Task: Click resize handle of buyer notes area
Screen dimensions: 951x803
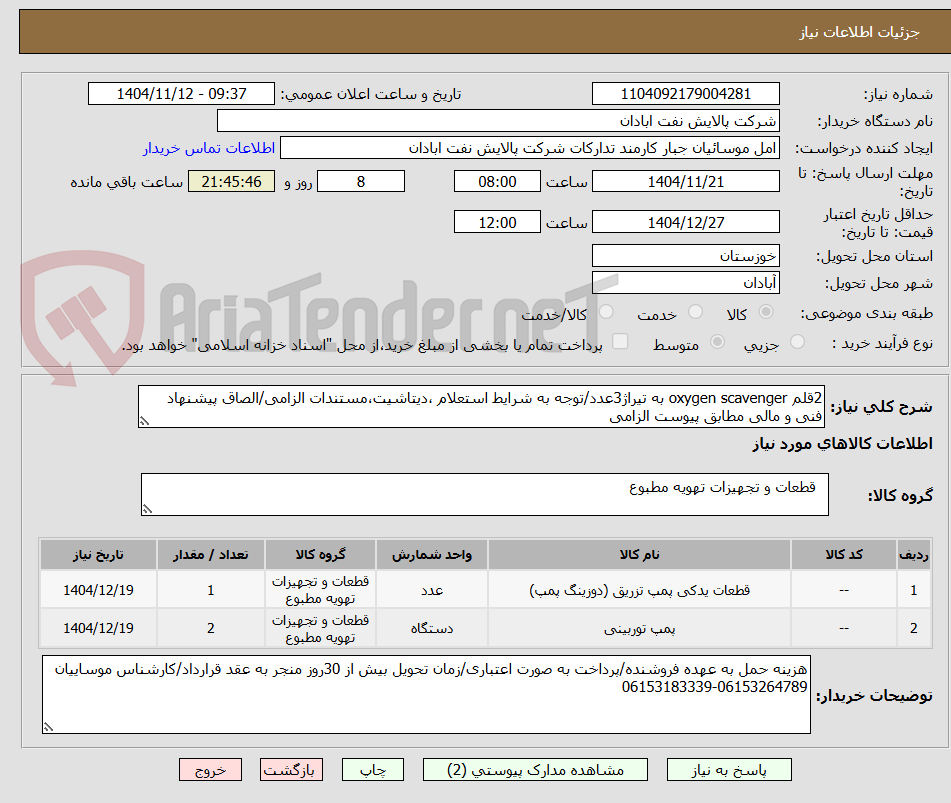Action: pos(48,727)
